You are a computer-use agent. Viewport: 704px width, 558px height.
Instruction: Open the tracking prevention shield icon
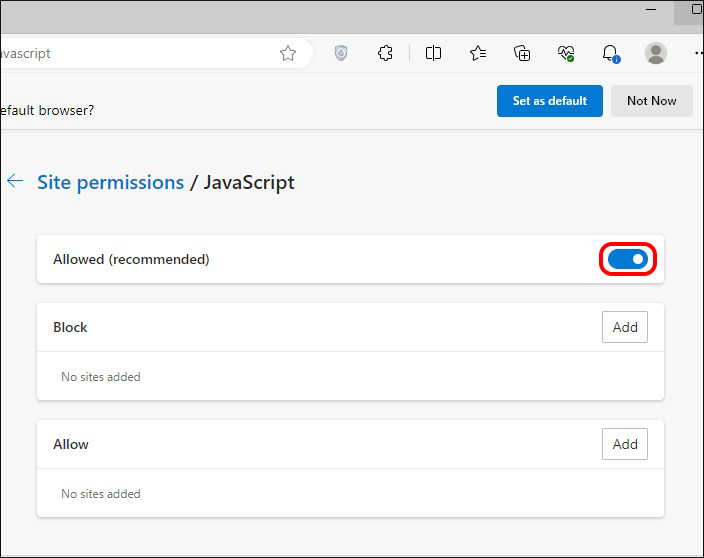click(341, 53)
